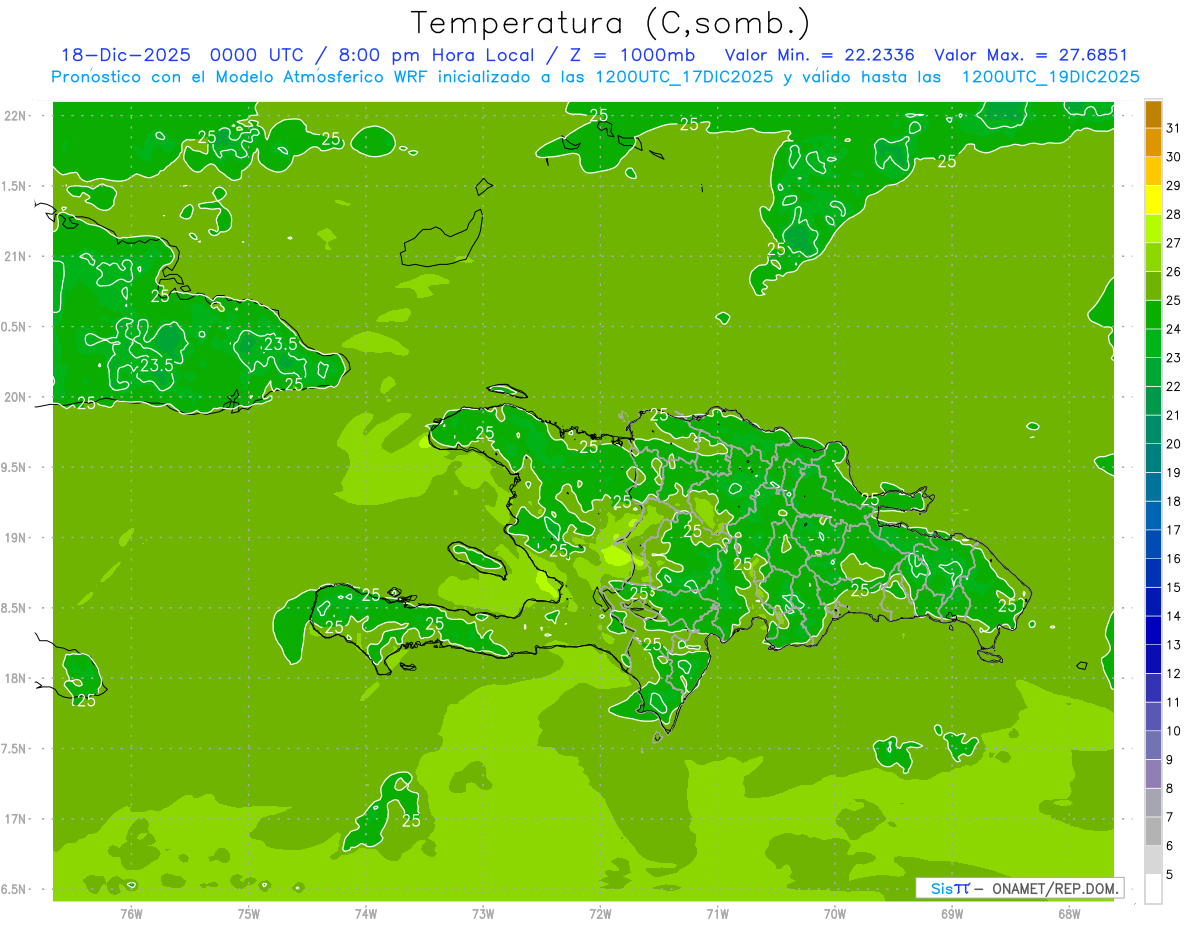The width and height of the screenshot is (1200, 927).
Task: Pick the blue swatch between 15 and 16
Action: pos(1153,573)
